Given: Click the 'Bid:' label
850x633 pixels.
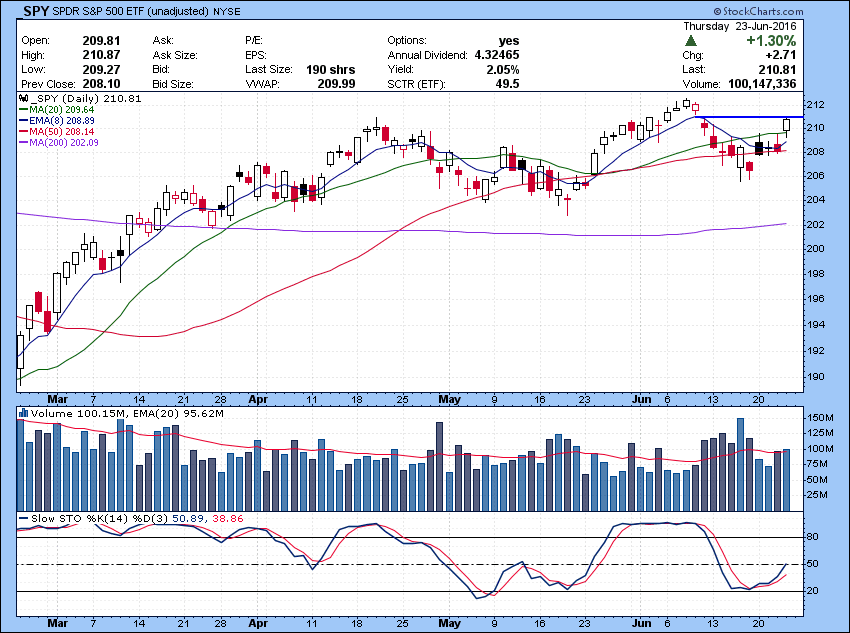Looking at the screenshot, I should (162, 69).
